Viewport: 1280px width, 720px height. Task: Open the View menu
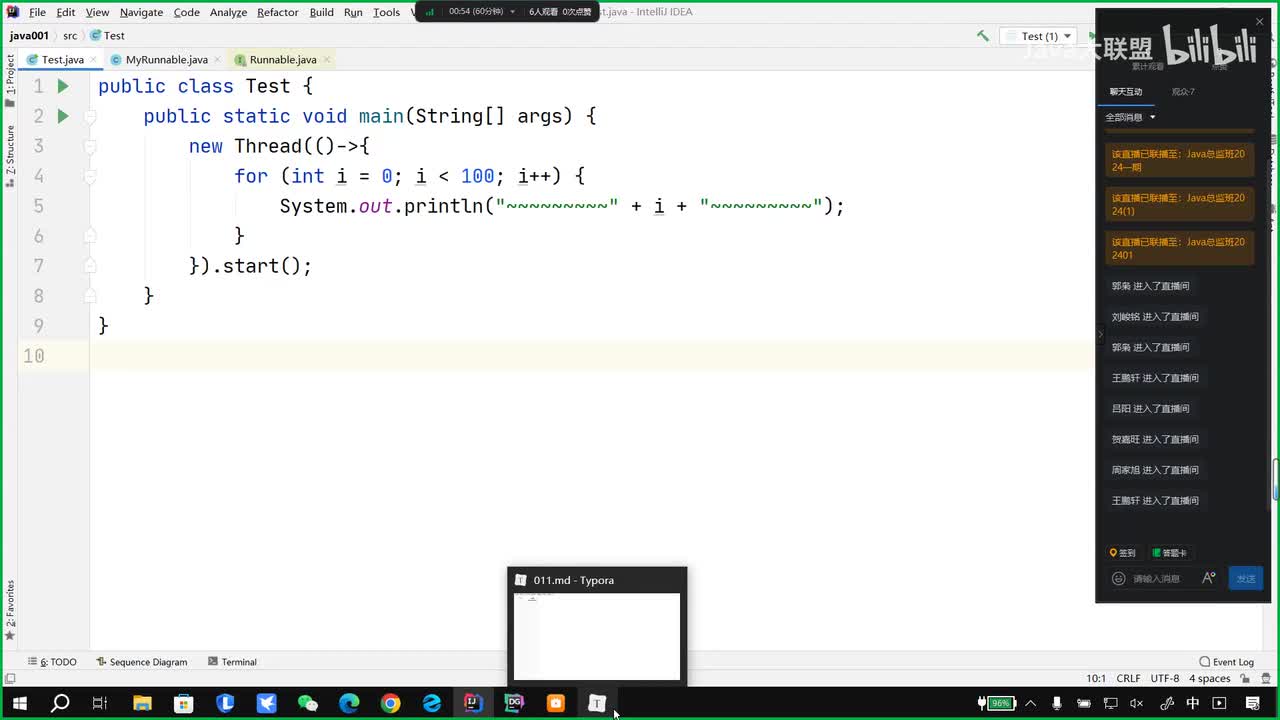97,12
